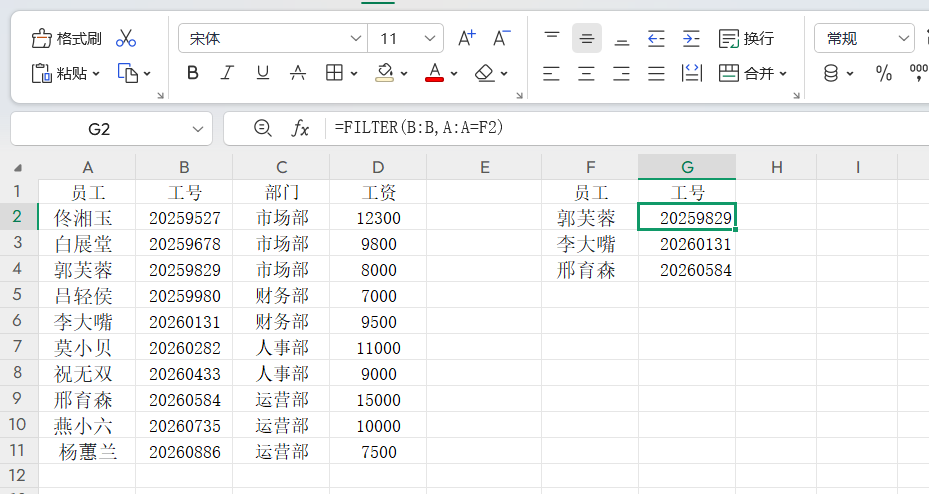Toggle underline formatting
Screen dimensions: 929x494
pos(263,73)
